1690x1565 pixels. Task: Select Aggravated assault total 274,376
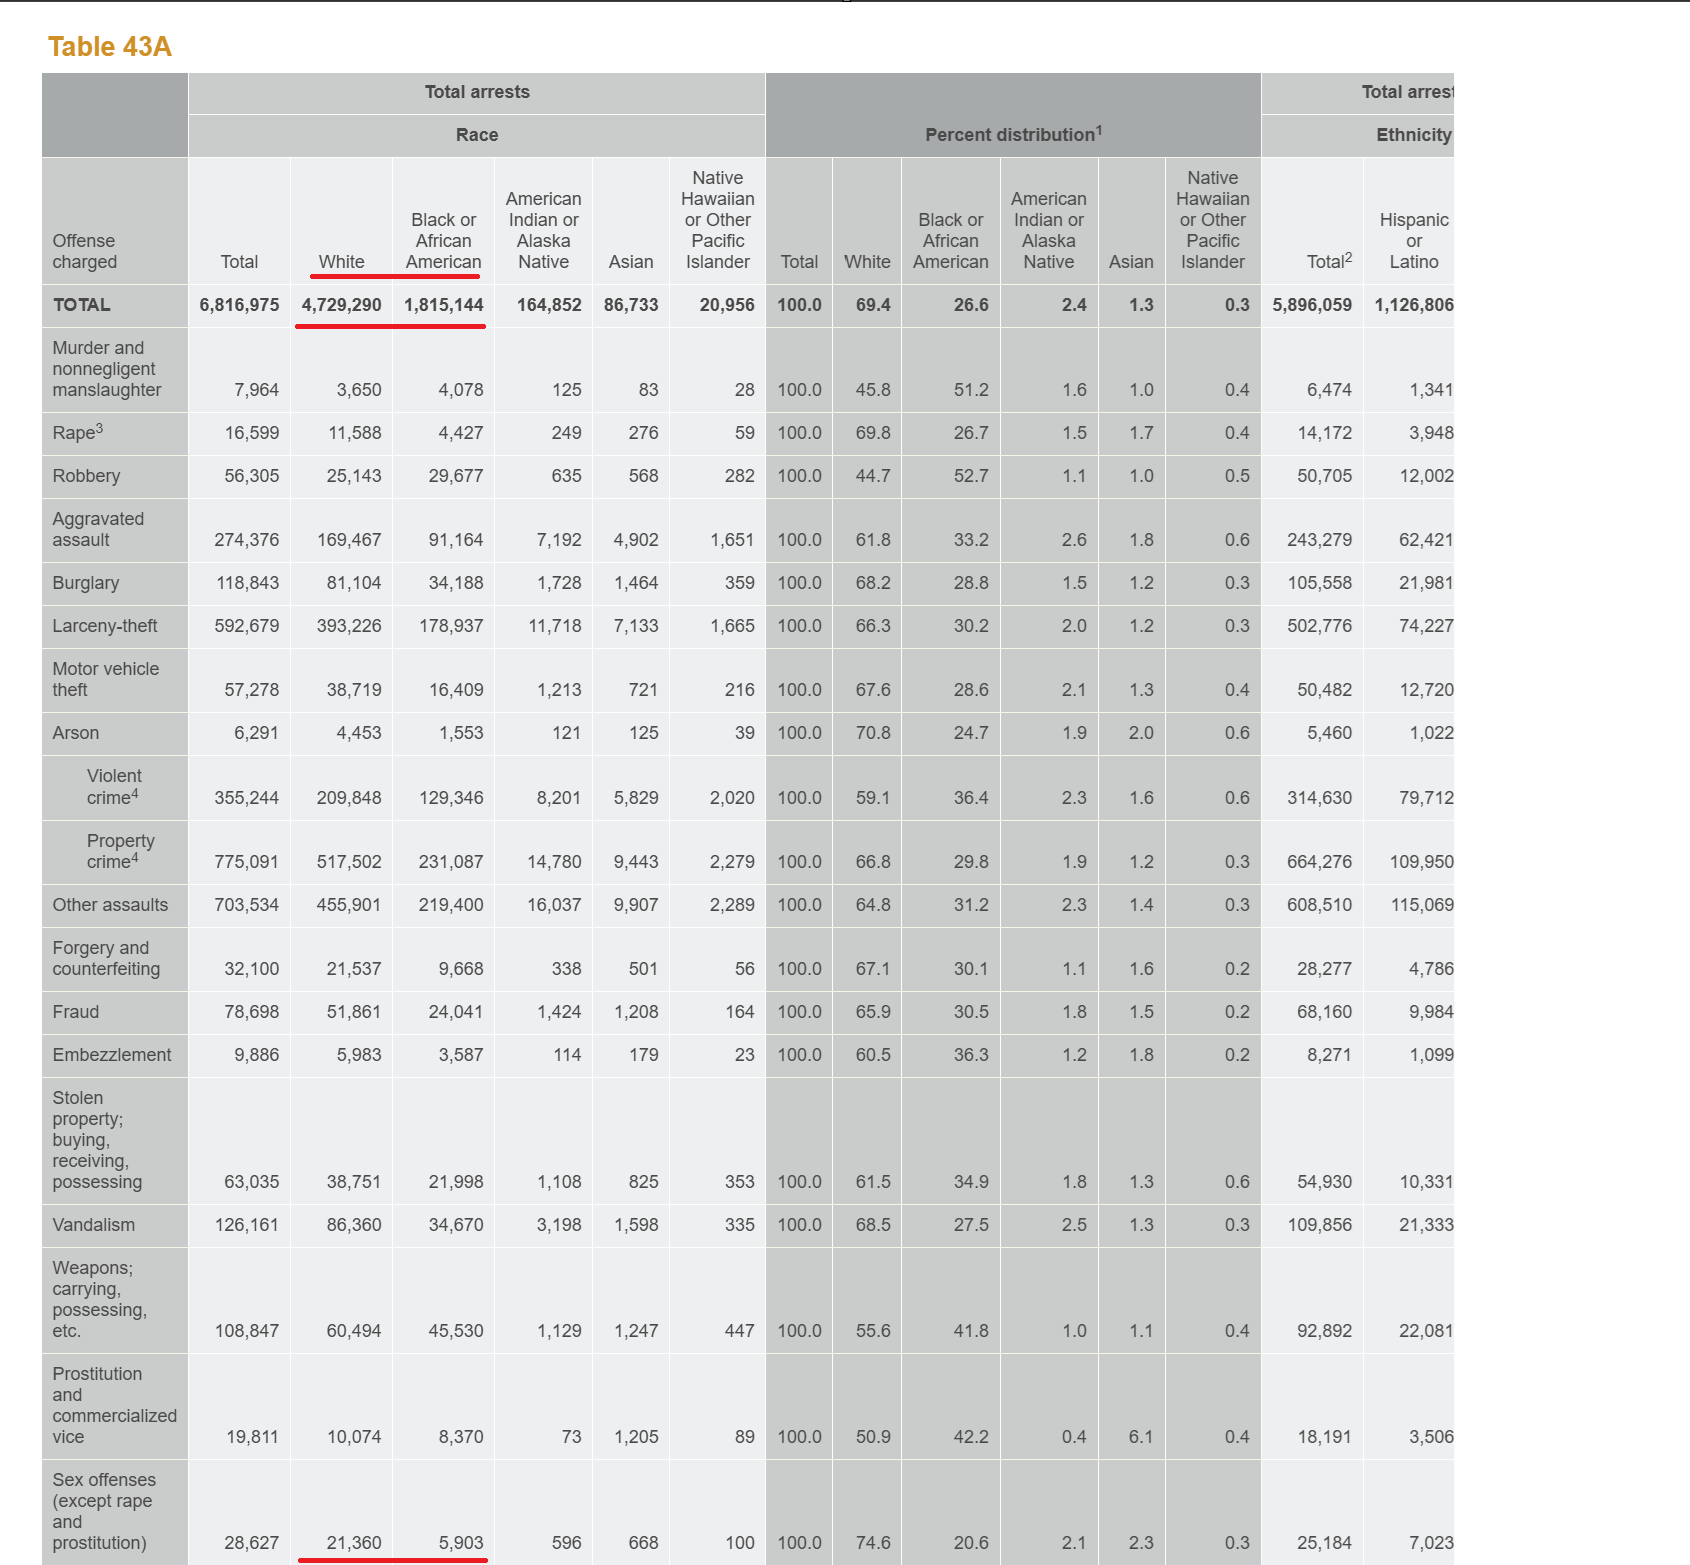(x=246, y=540)
